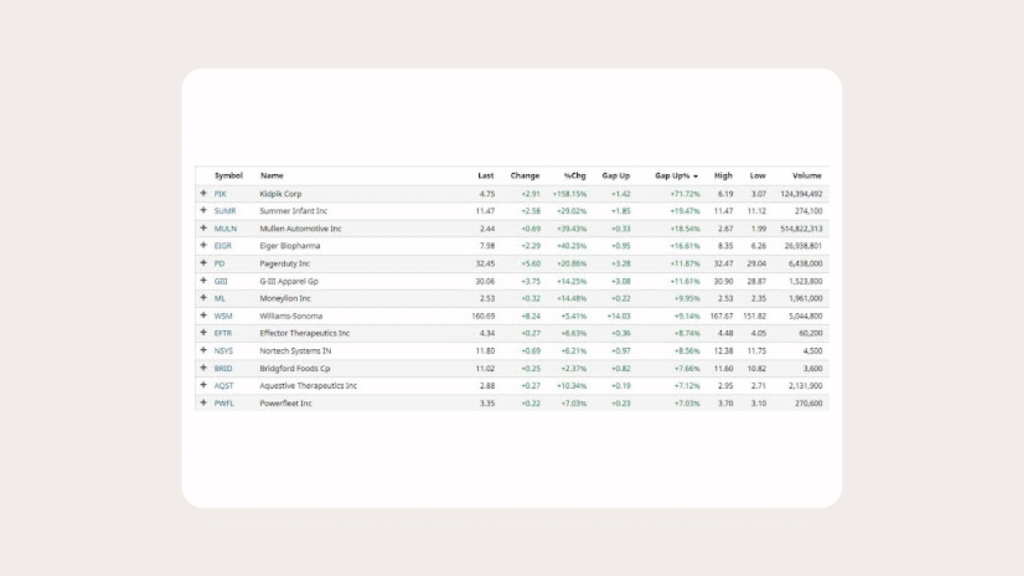Click the AQST symbol link
This screenshot has width=1024, height=576.
(x=223, y=385)
